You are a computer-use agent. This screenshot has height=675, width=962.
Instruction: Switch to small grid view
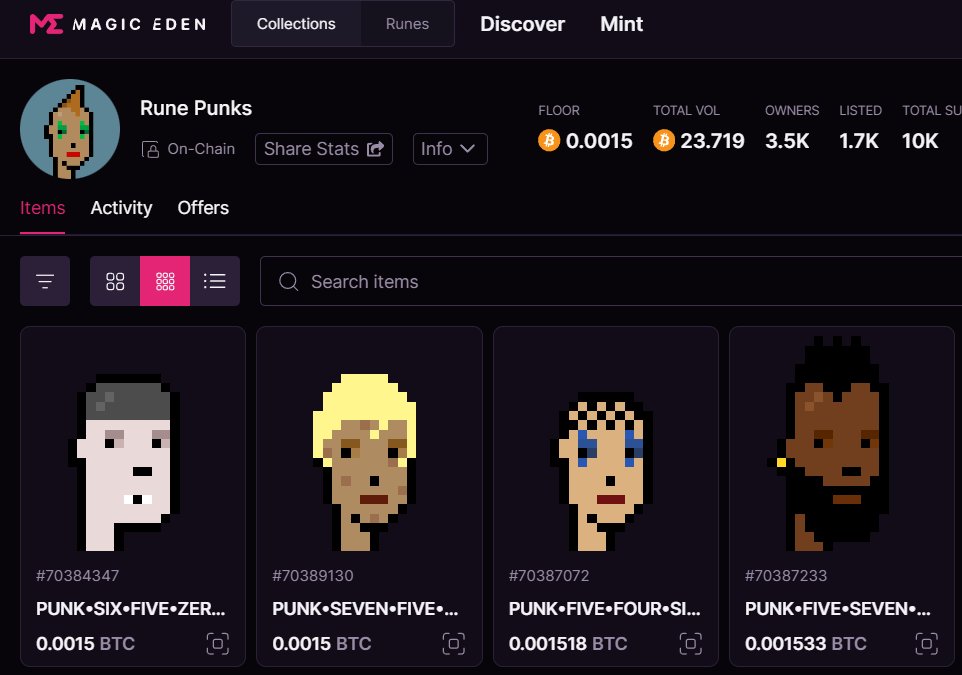click(x=165, y=281)
